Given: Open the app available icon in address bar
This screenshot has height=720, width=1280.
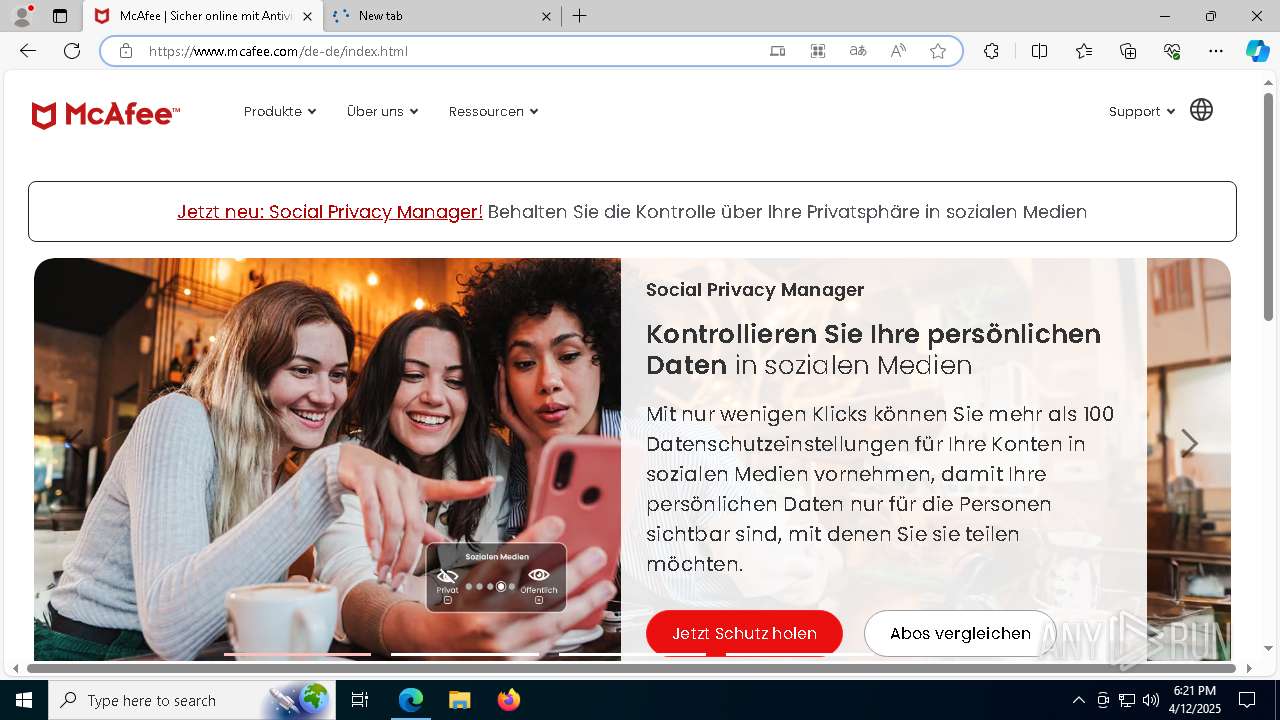Looking at the screenshot, I should coord(777,51).
